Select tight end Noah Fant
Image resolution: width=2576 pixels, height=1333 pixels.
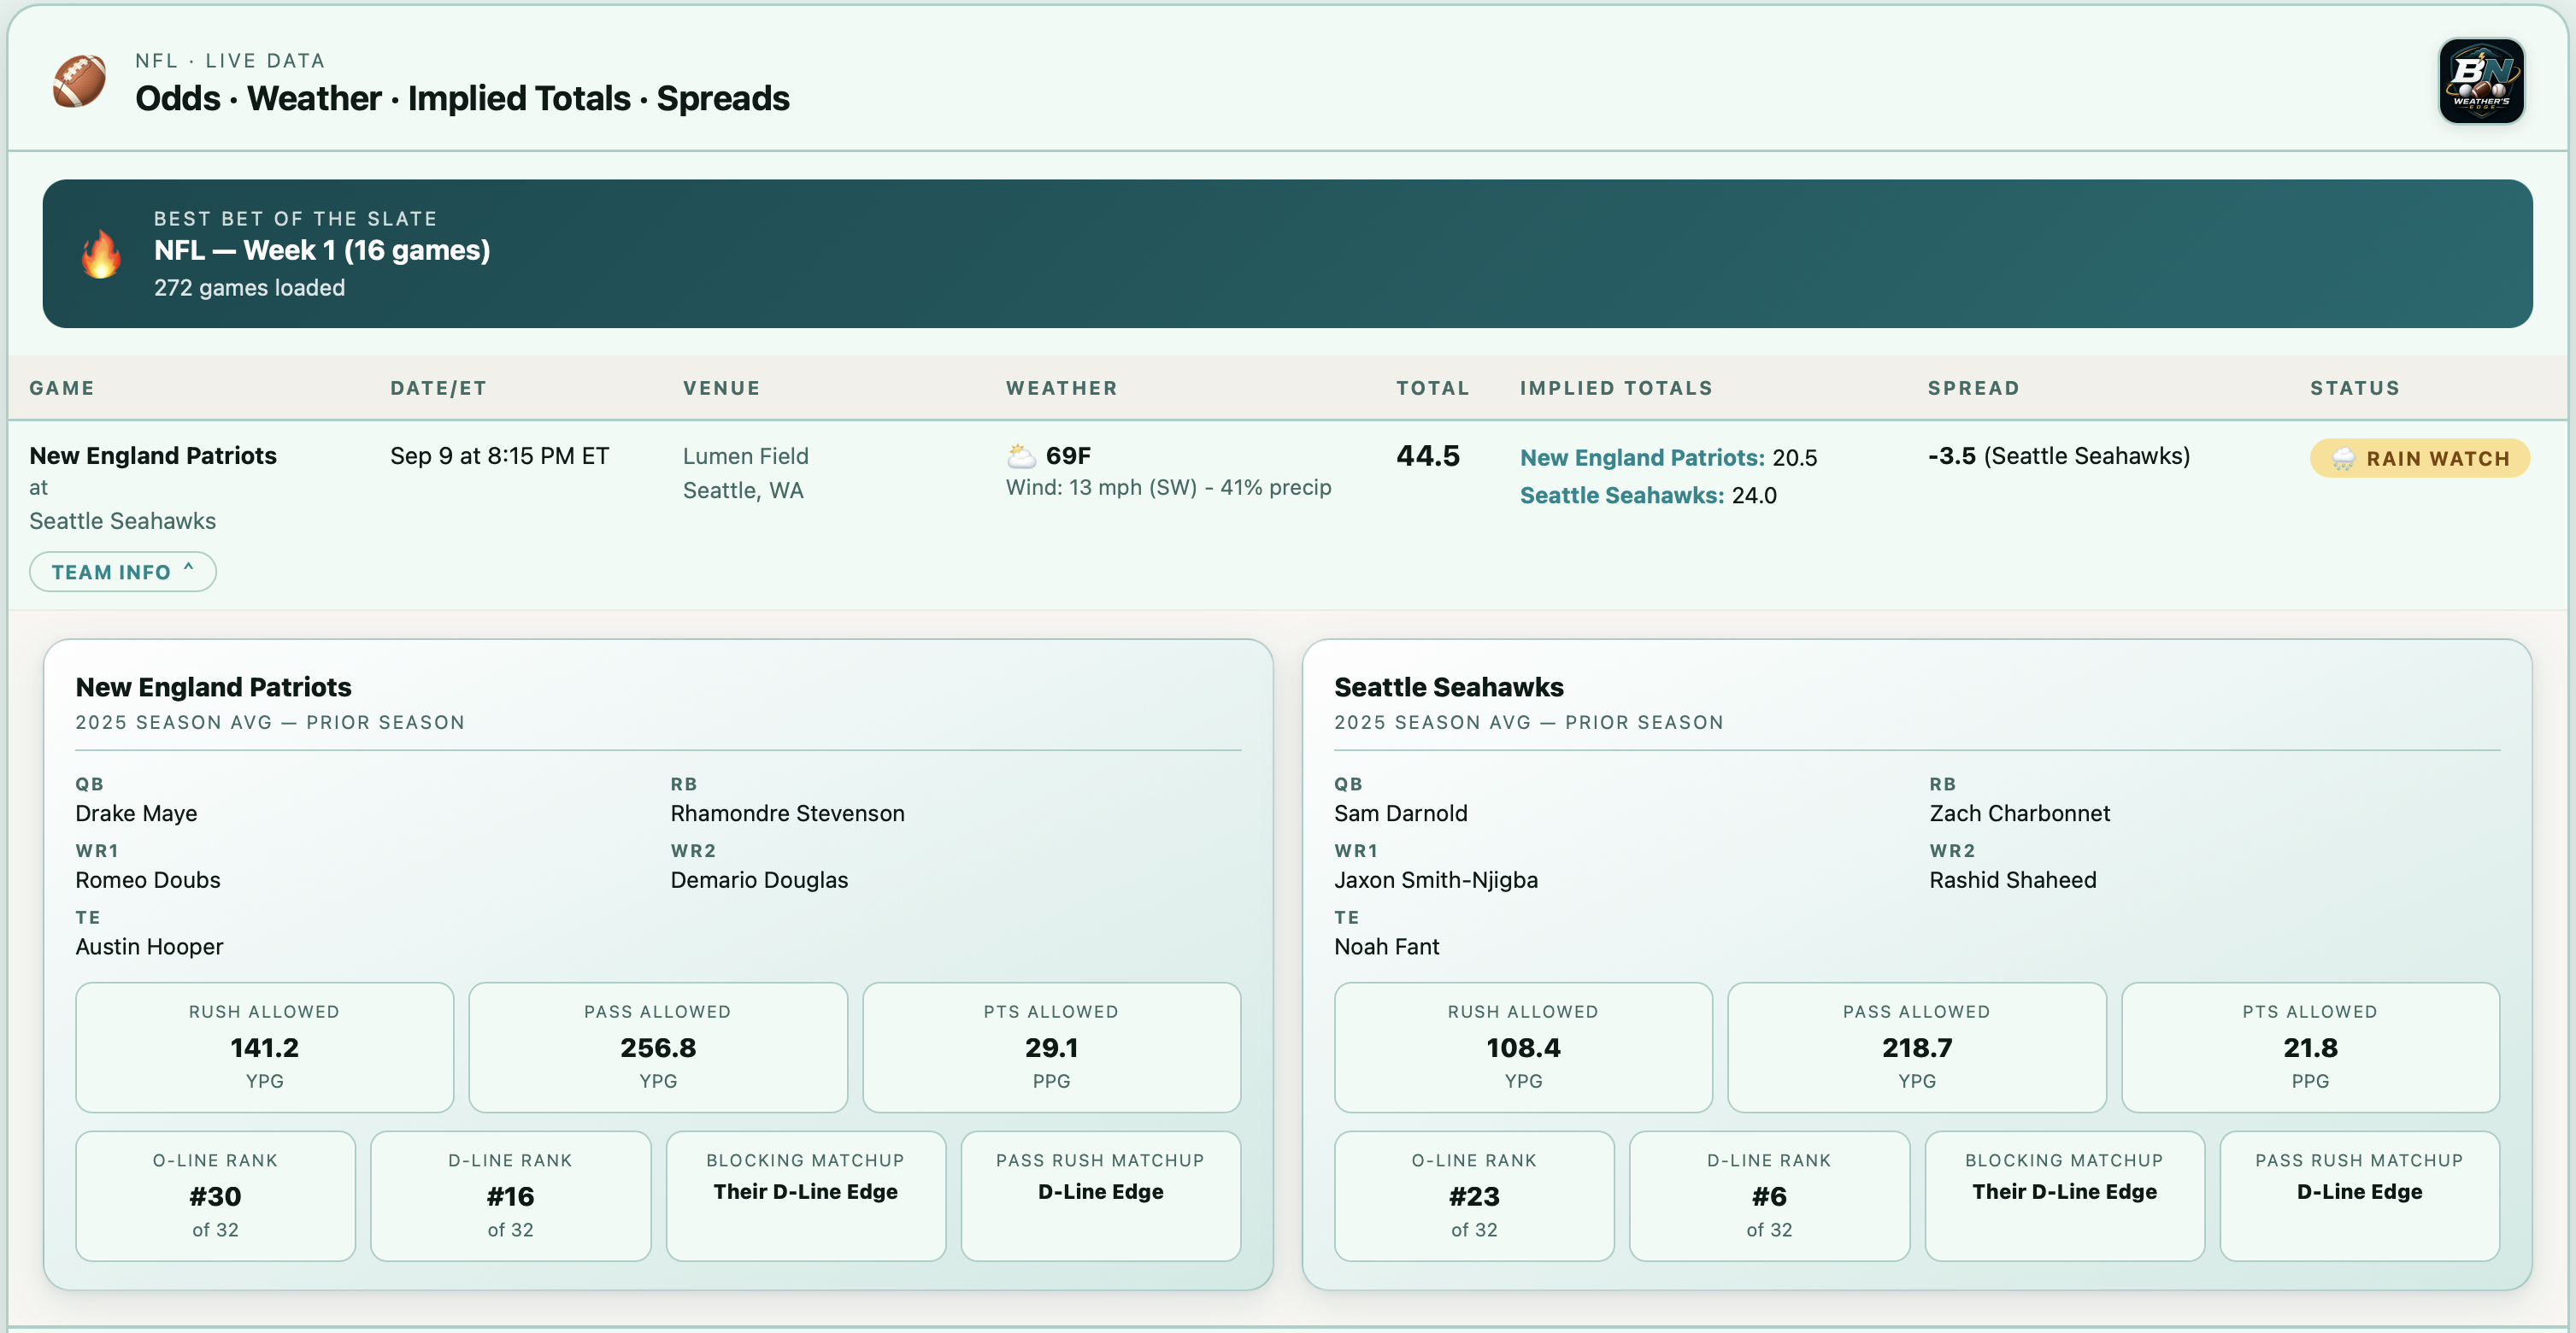click(x=1386, y=946)
